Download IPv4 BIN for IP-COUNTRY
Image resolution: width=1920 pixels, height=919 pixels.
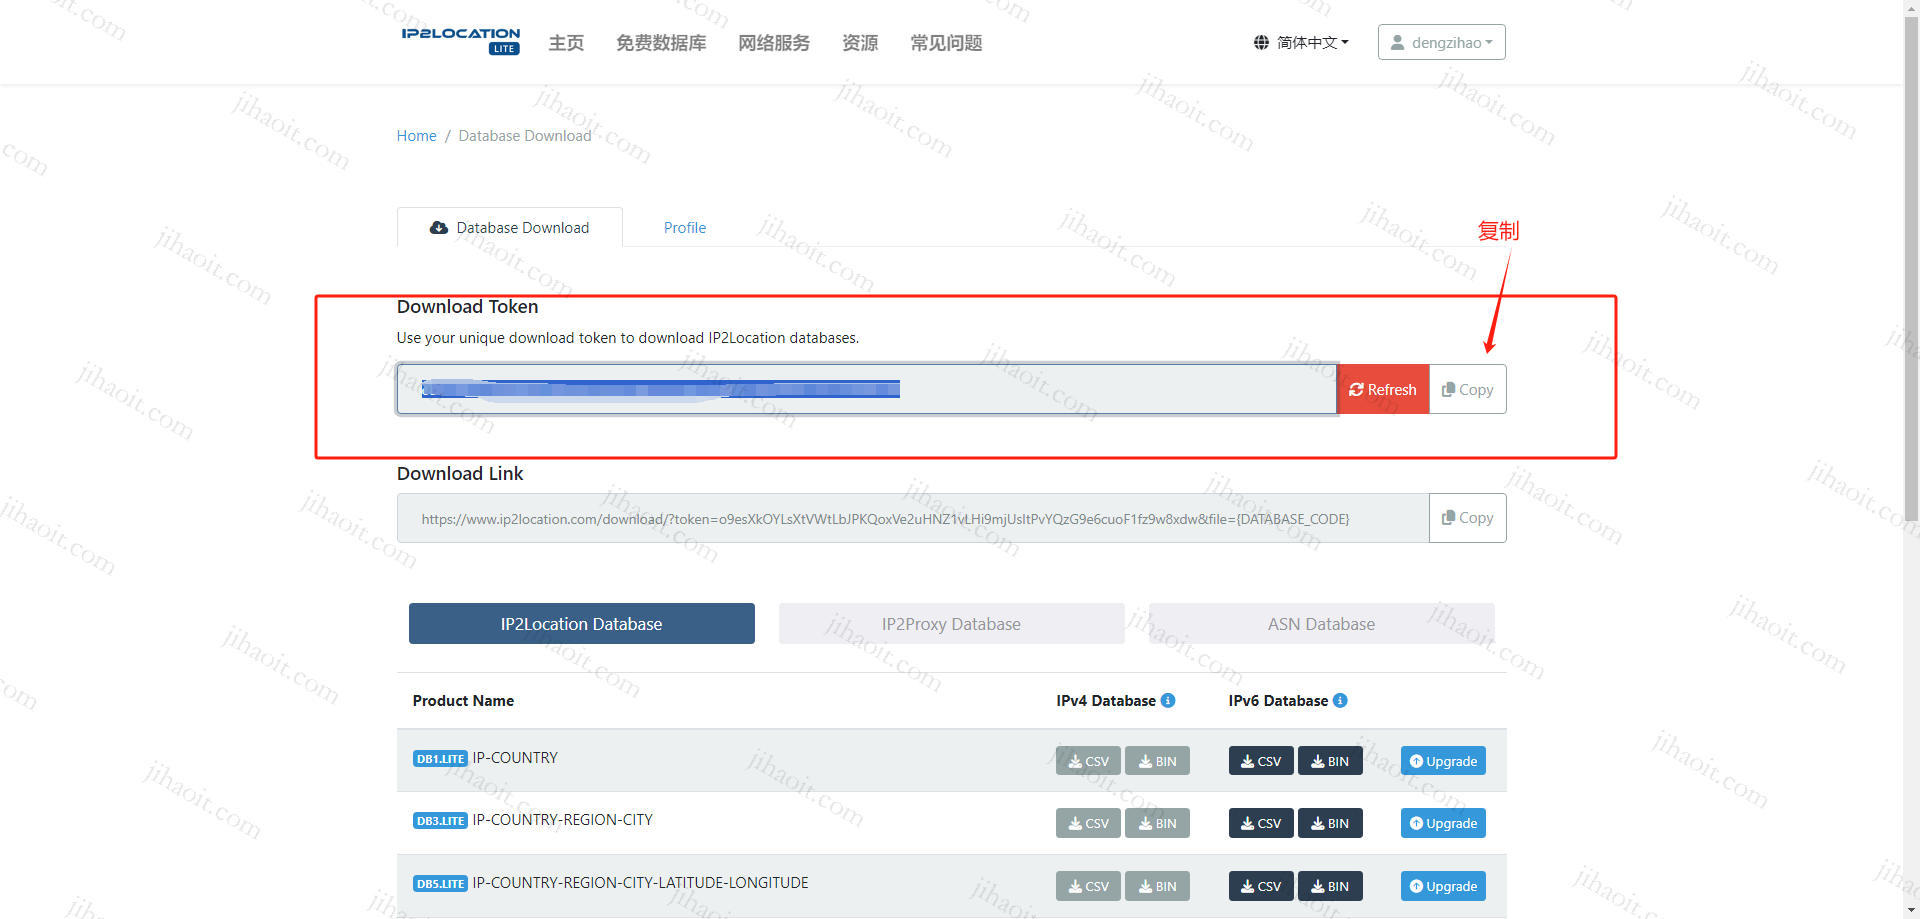click(x=1157, y=761)
